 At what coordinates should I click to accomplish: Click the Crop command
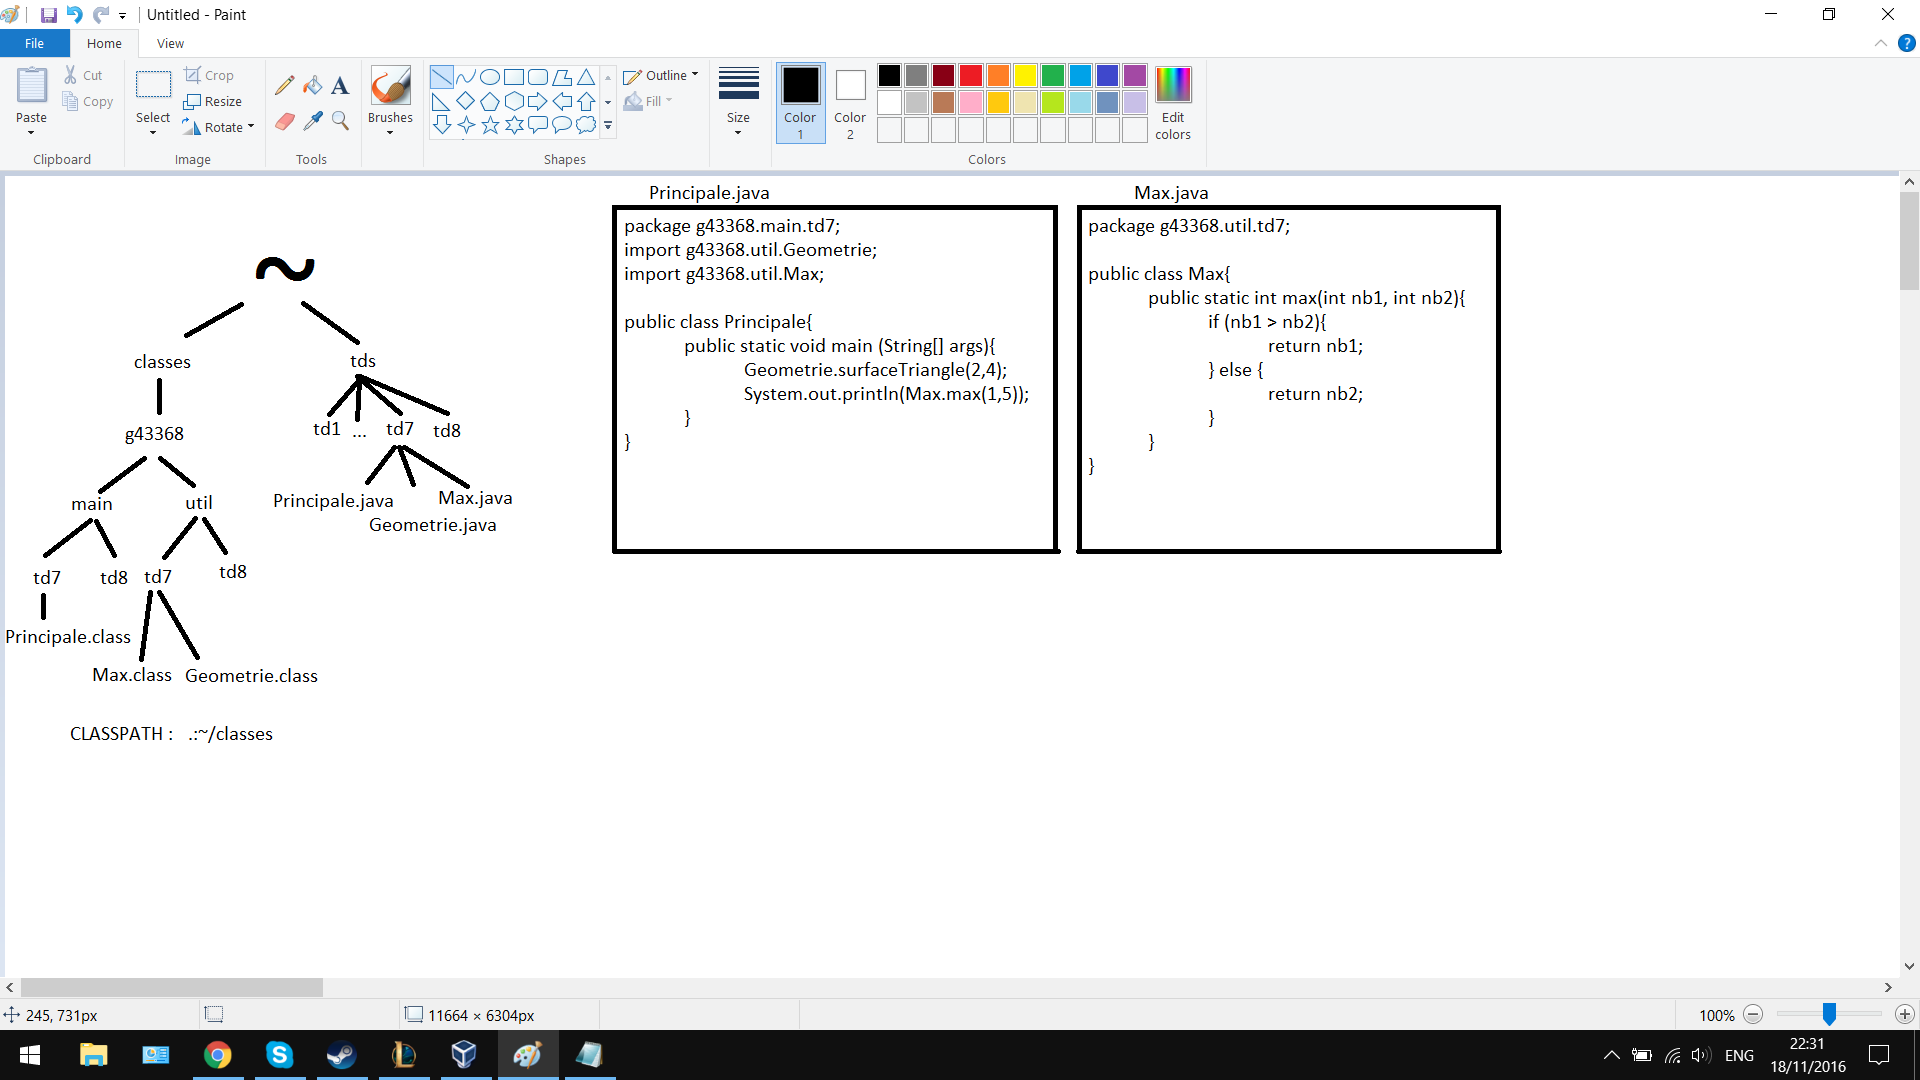coord(209,75)
